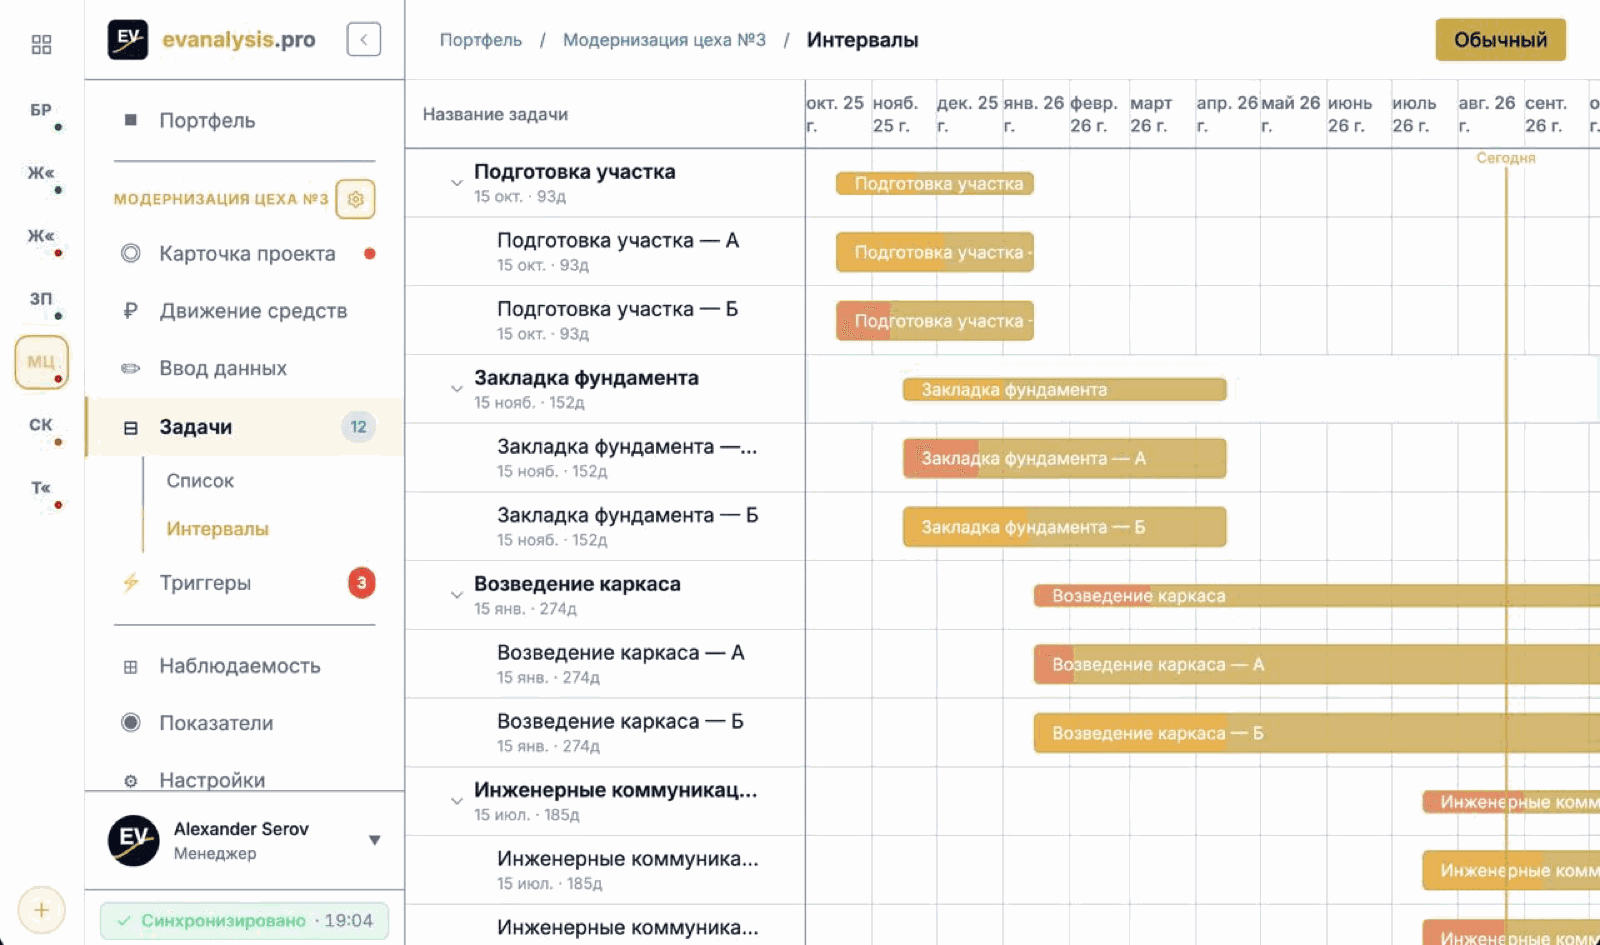Select the МЦ project badge

coord(41,362)
